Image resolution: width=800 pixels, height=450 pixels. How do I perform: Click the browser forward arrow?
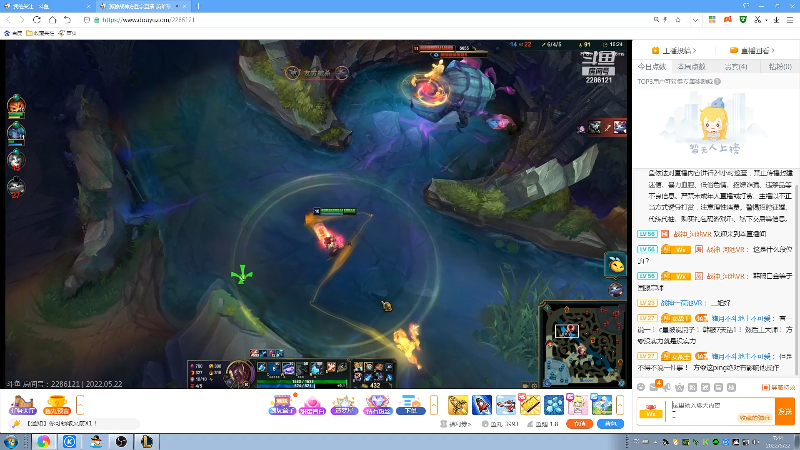tap(22, 19)
